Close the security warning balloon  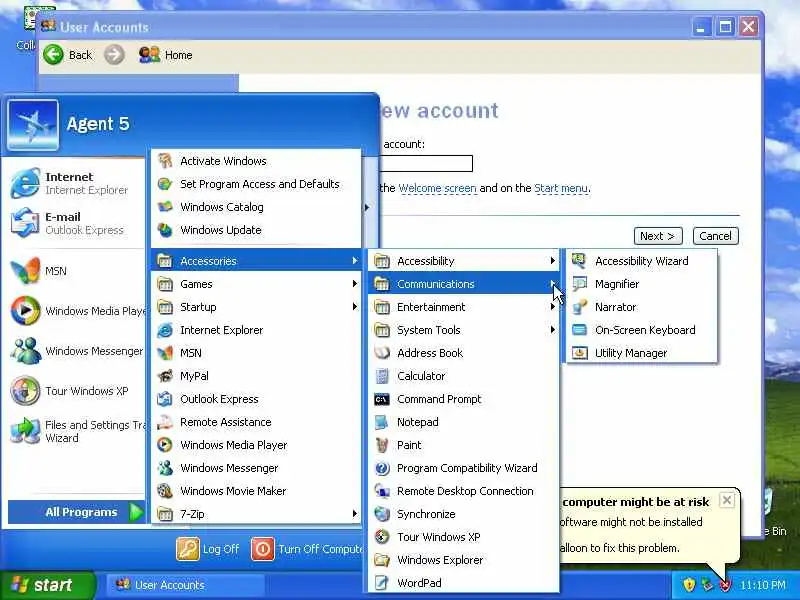tap(727, 500)
